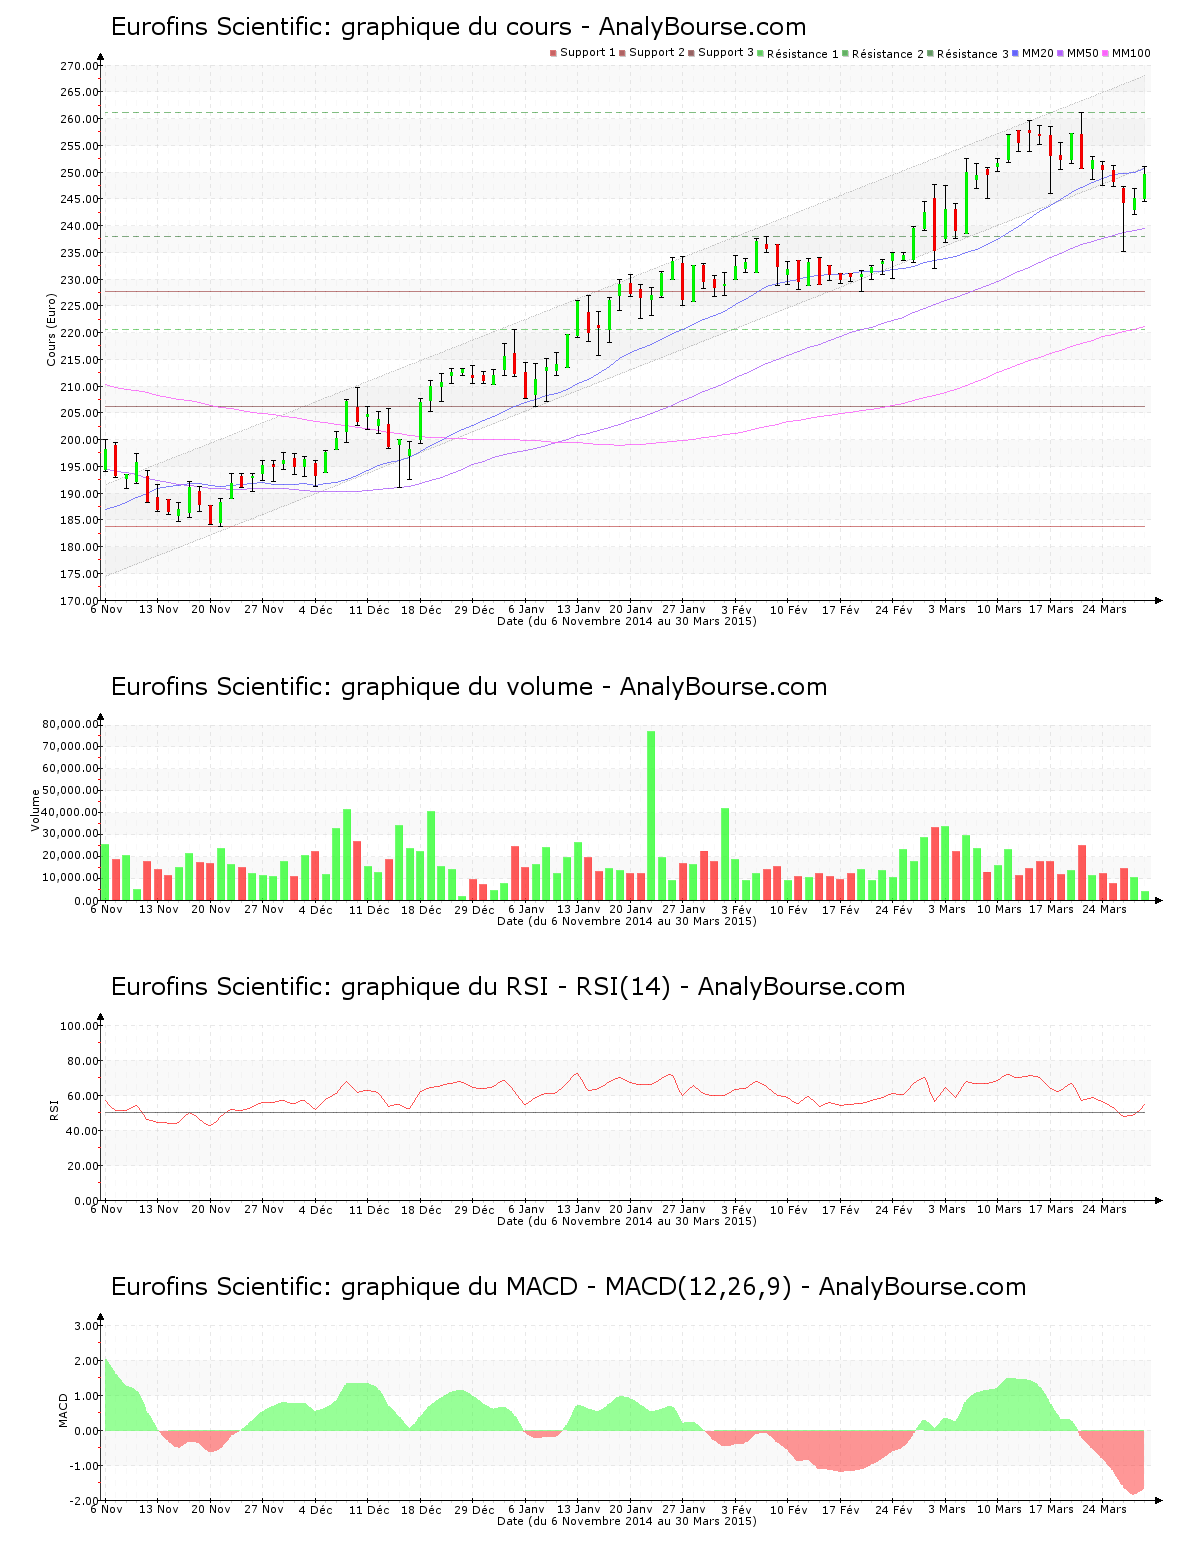Click the 205.00 price axis value

pos(79,413)
